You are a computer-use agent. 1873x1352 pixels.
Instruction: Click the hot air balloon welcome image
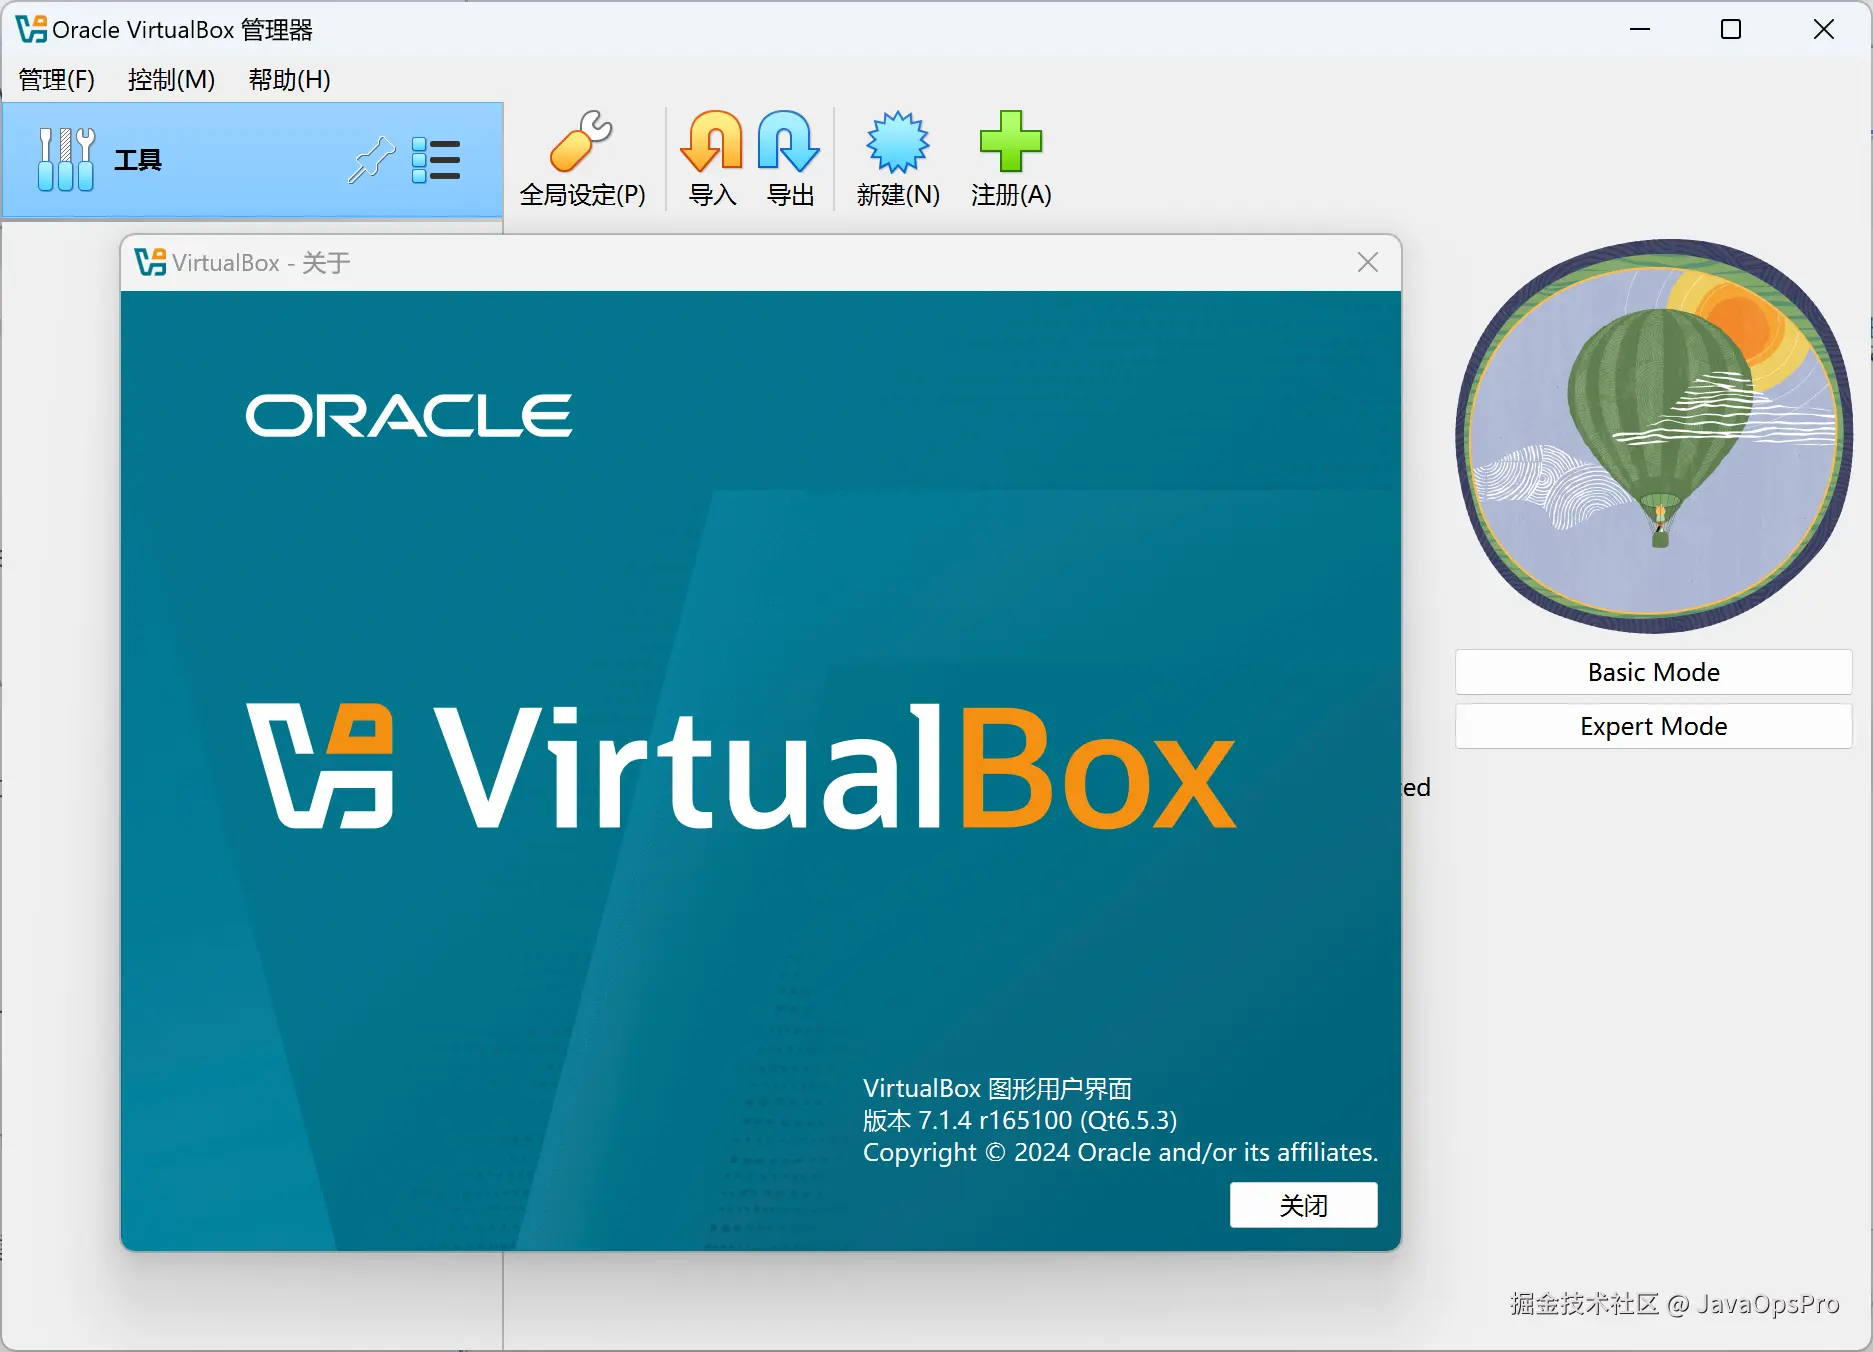coord(1654,436)
